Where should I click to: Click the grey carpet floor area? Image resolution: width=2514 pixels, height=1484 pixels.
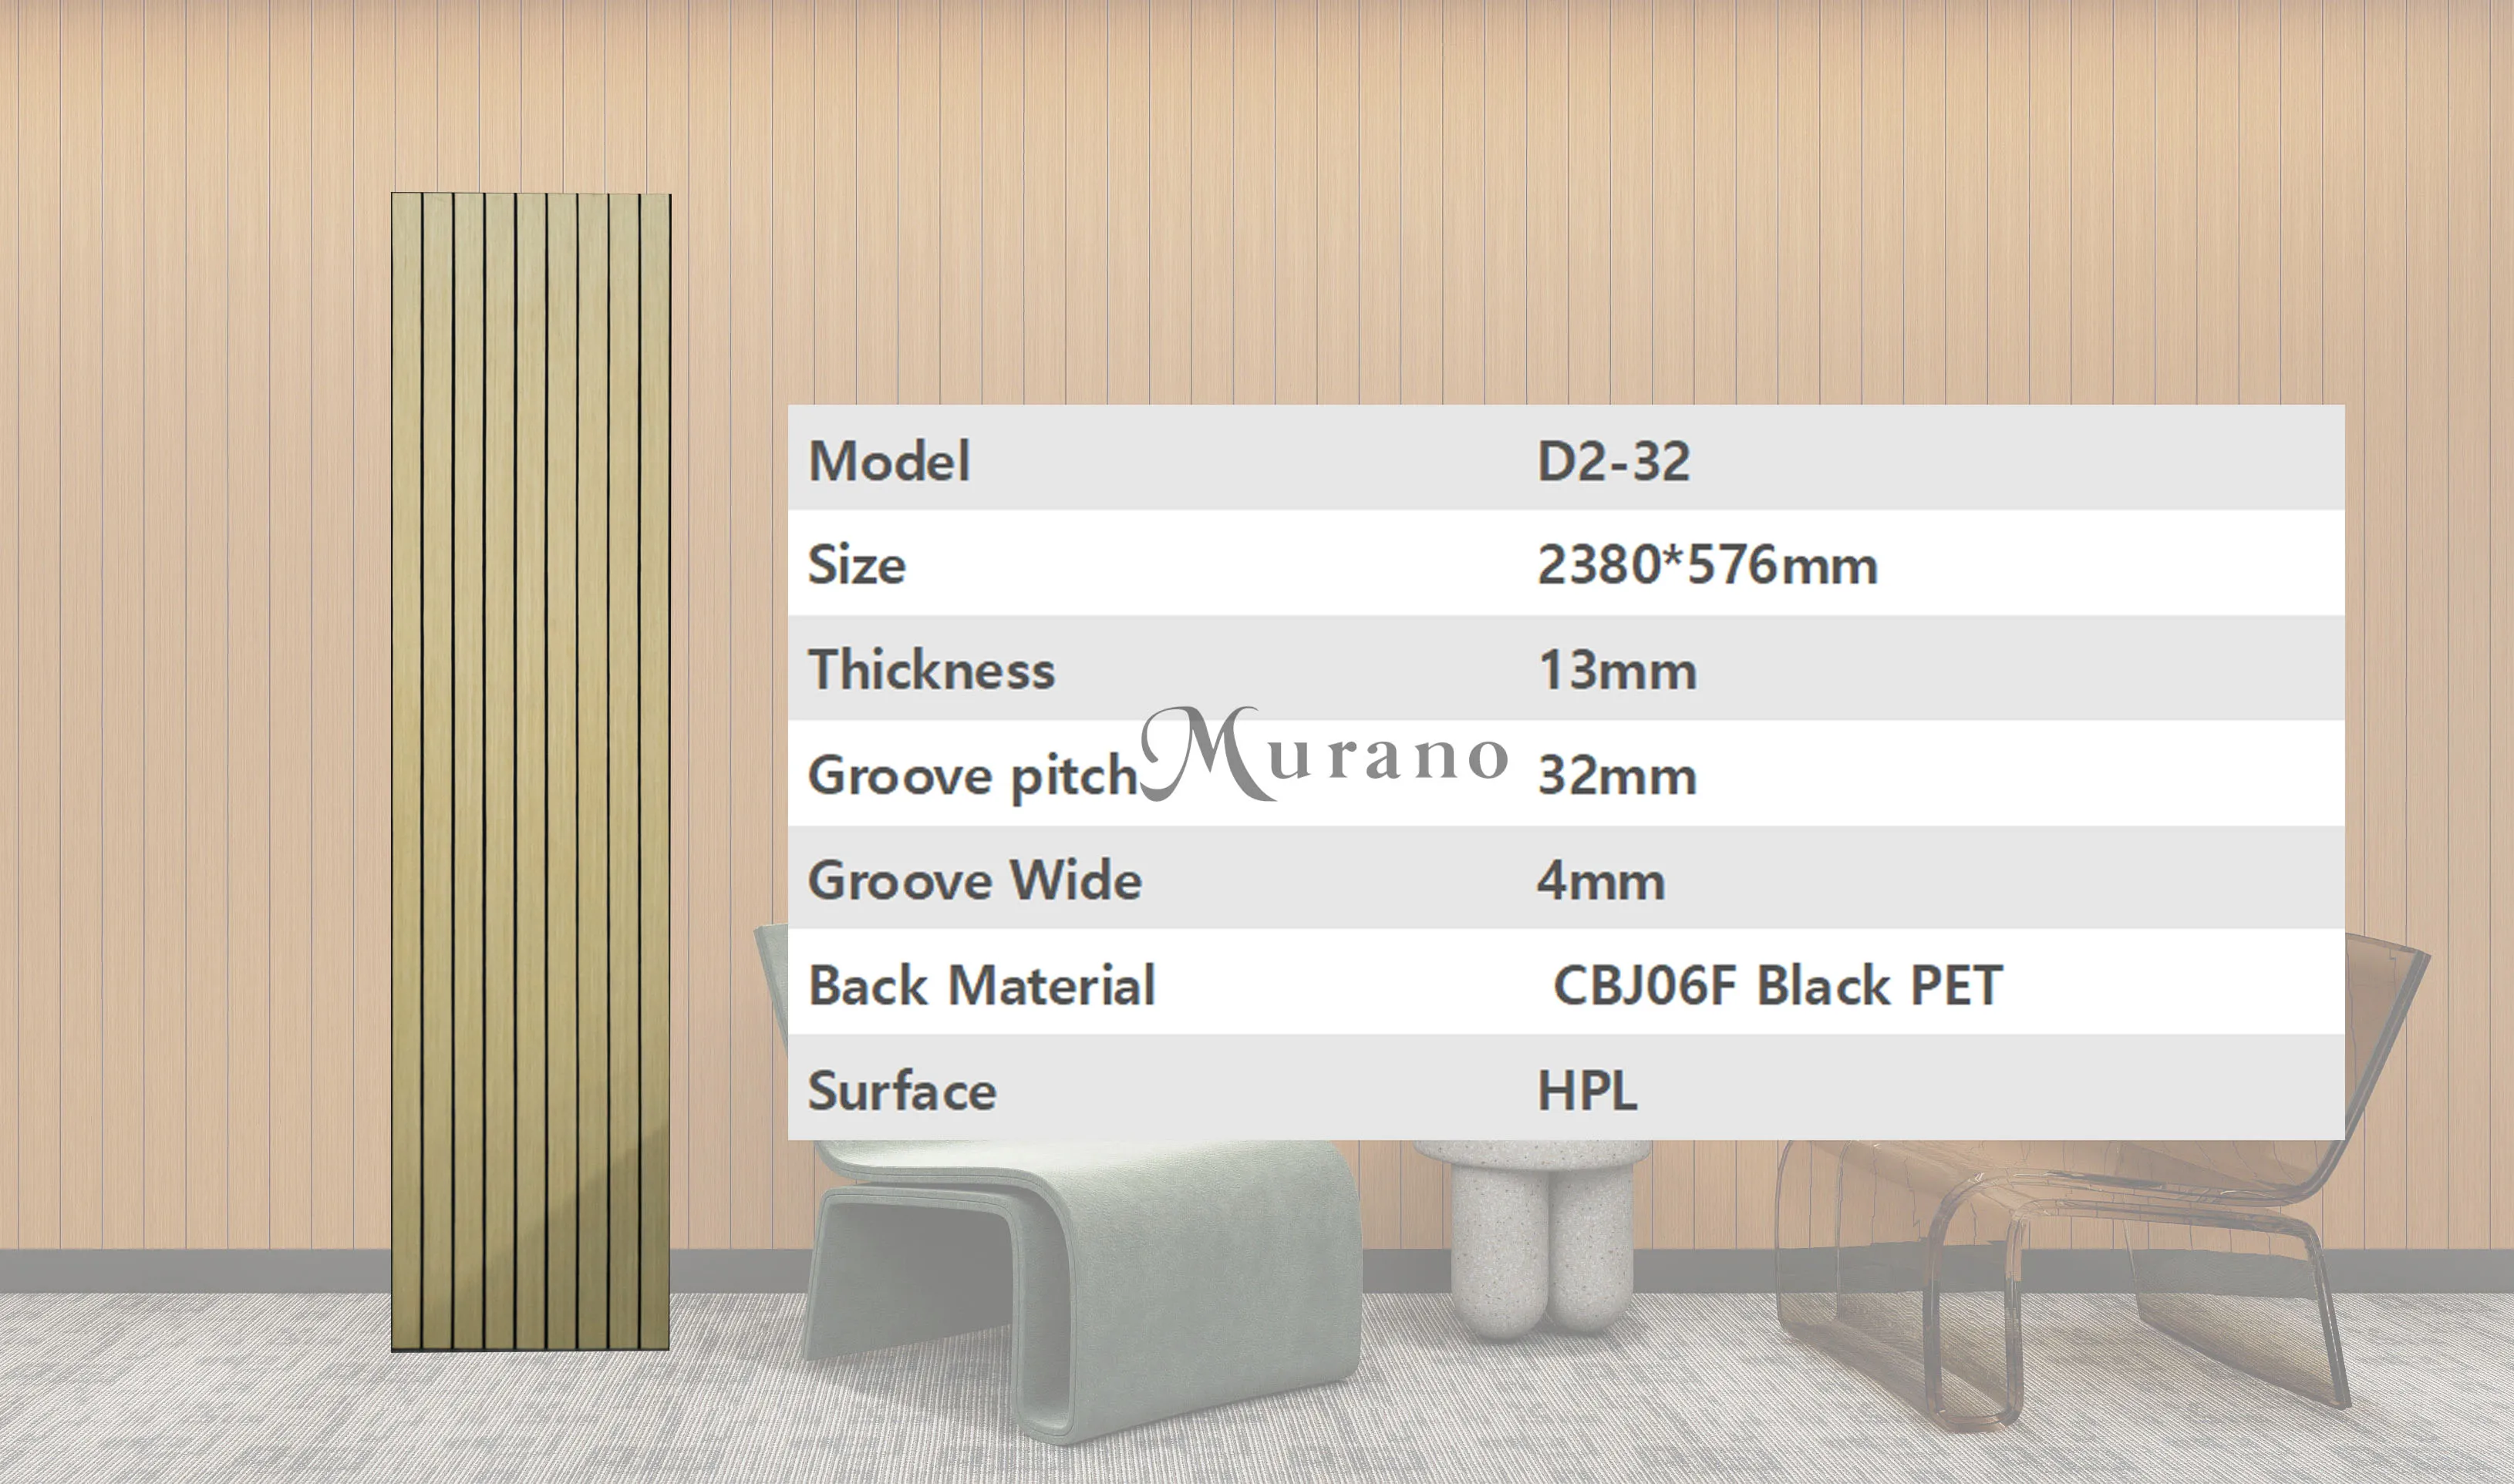pyautogui.click(x=200, y=1400)
